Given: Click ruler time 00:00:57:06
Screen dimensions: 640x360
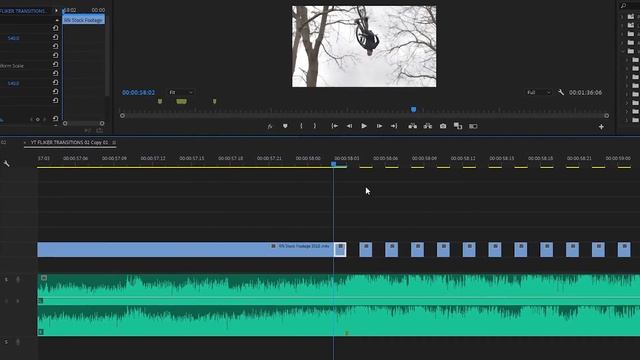Looking at the screenshot, I should click(x=76, y=158).
